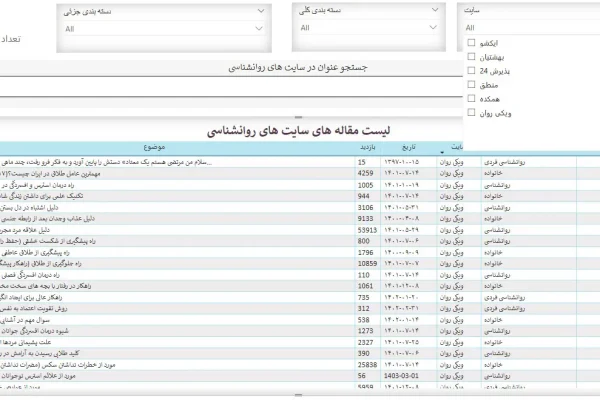
Task: Select the visits cell showing 10859
Action: pyautogui.click(x=367, y=264)
